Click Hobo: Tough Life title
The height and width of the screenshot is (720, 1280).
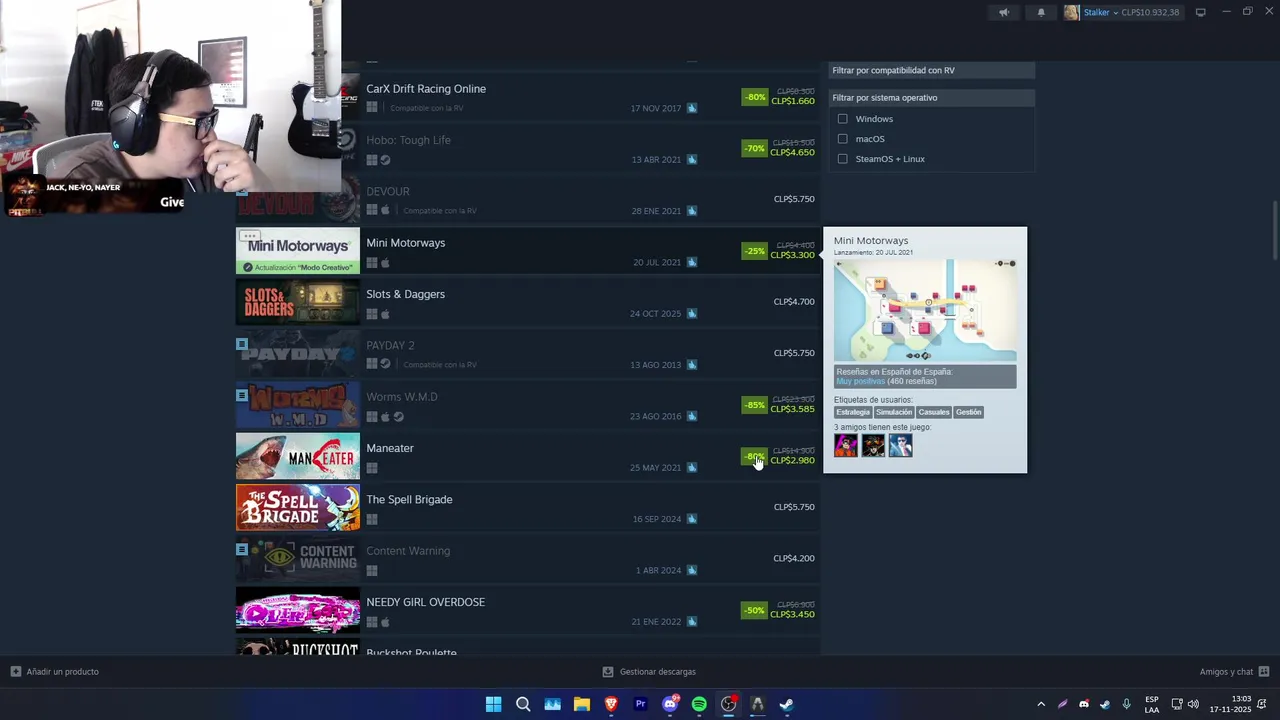(x=408, y=140)
